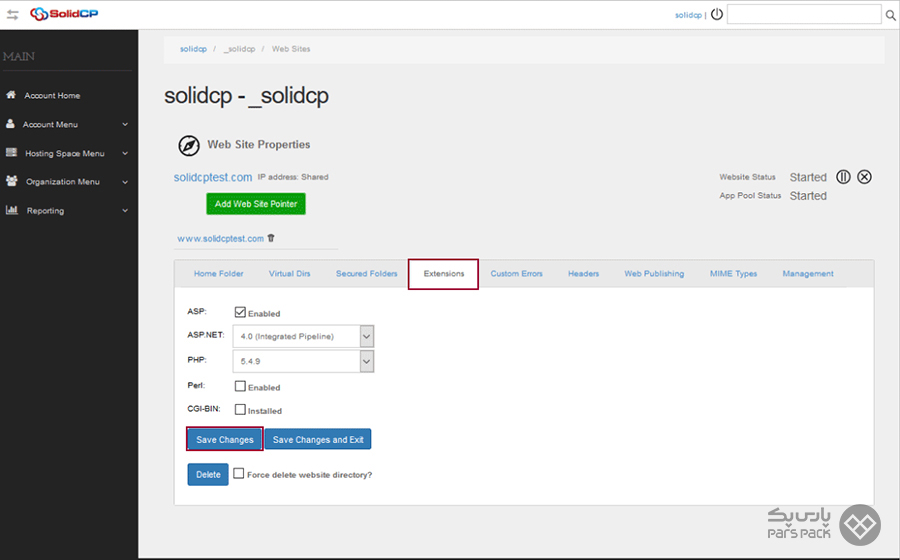This screenshot has height=560, width=900.
Task: Open the Custom Errors tab
Action: (516, 273)
